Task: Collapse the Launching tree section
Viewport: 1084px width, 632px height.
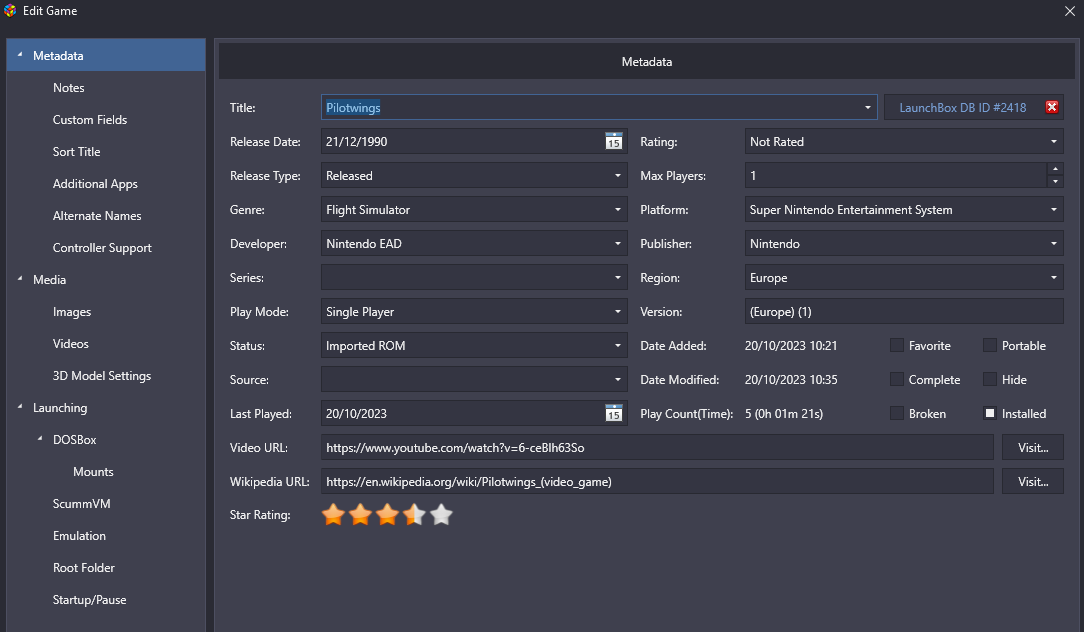Action: (19, 407)
